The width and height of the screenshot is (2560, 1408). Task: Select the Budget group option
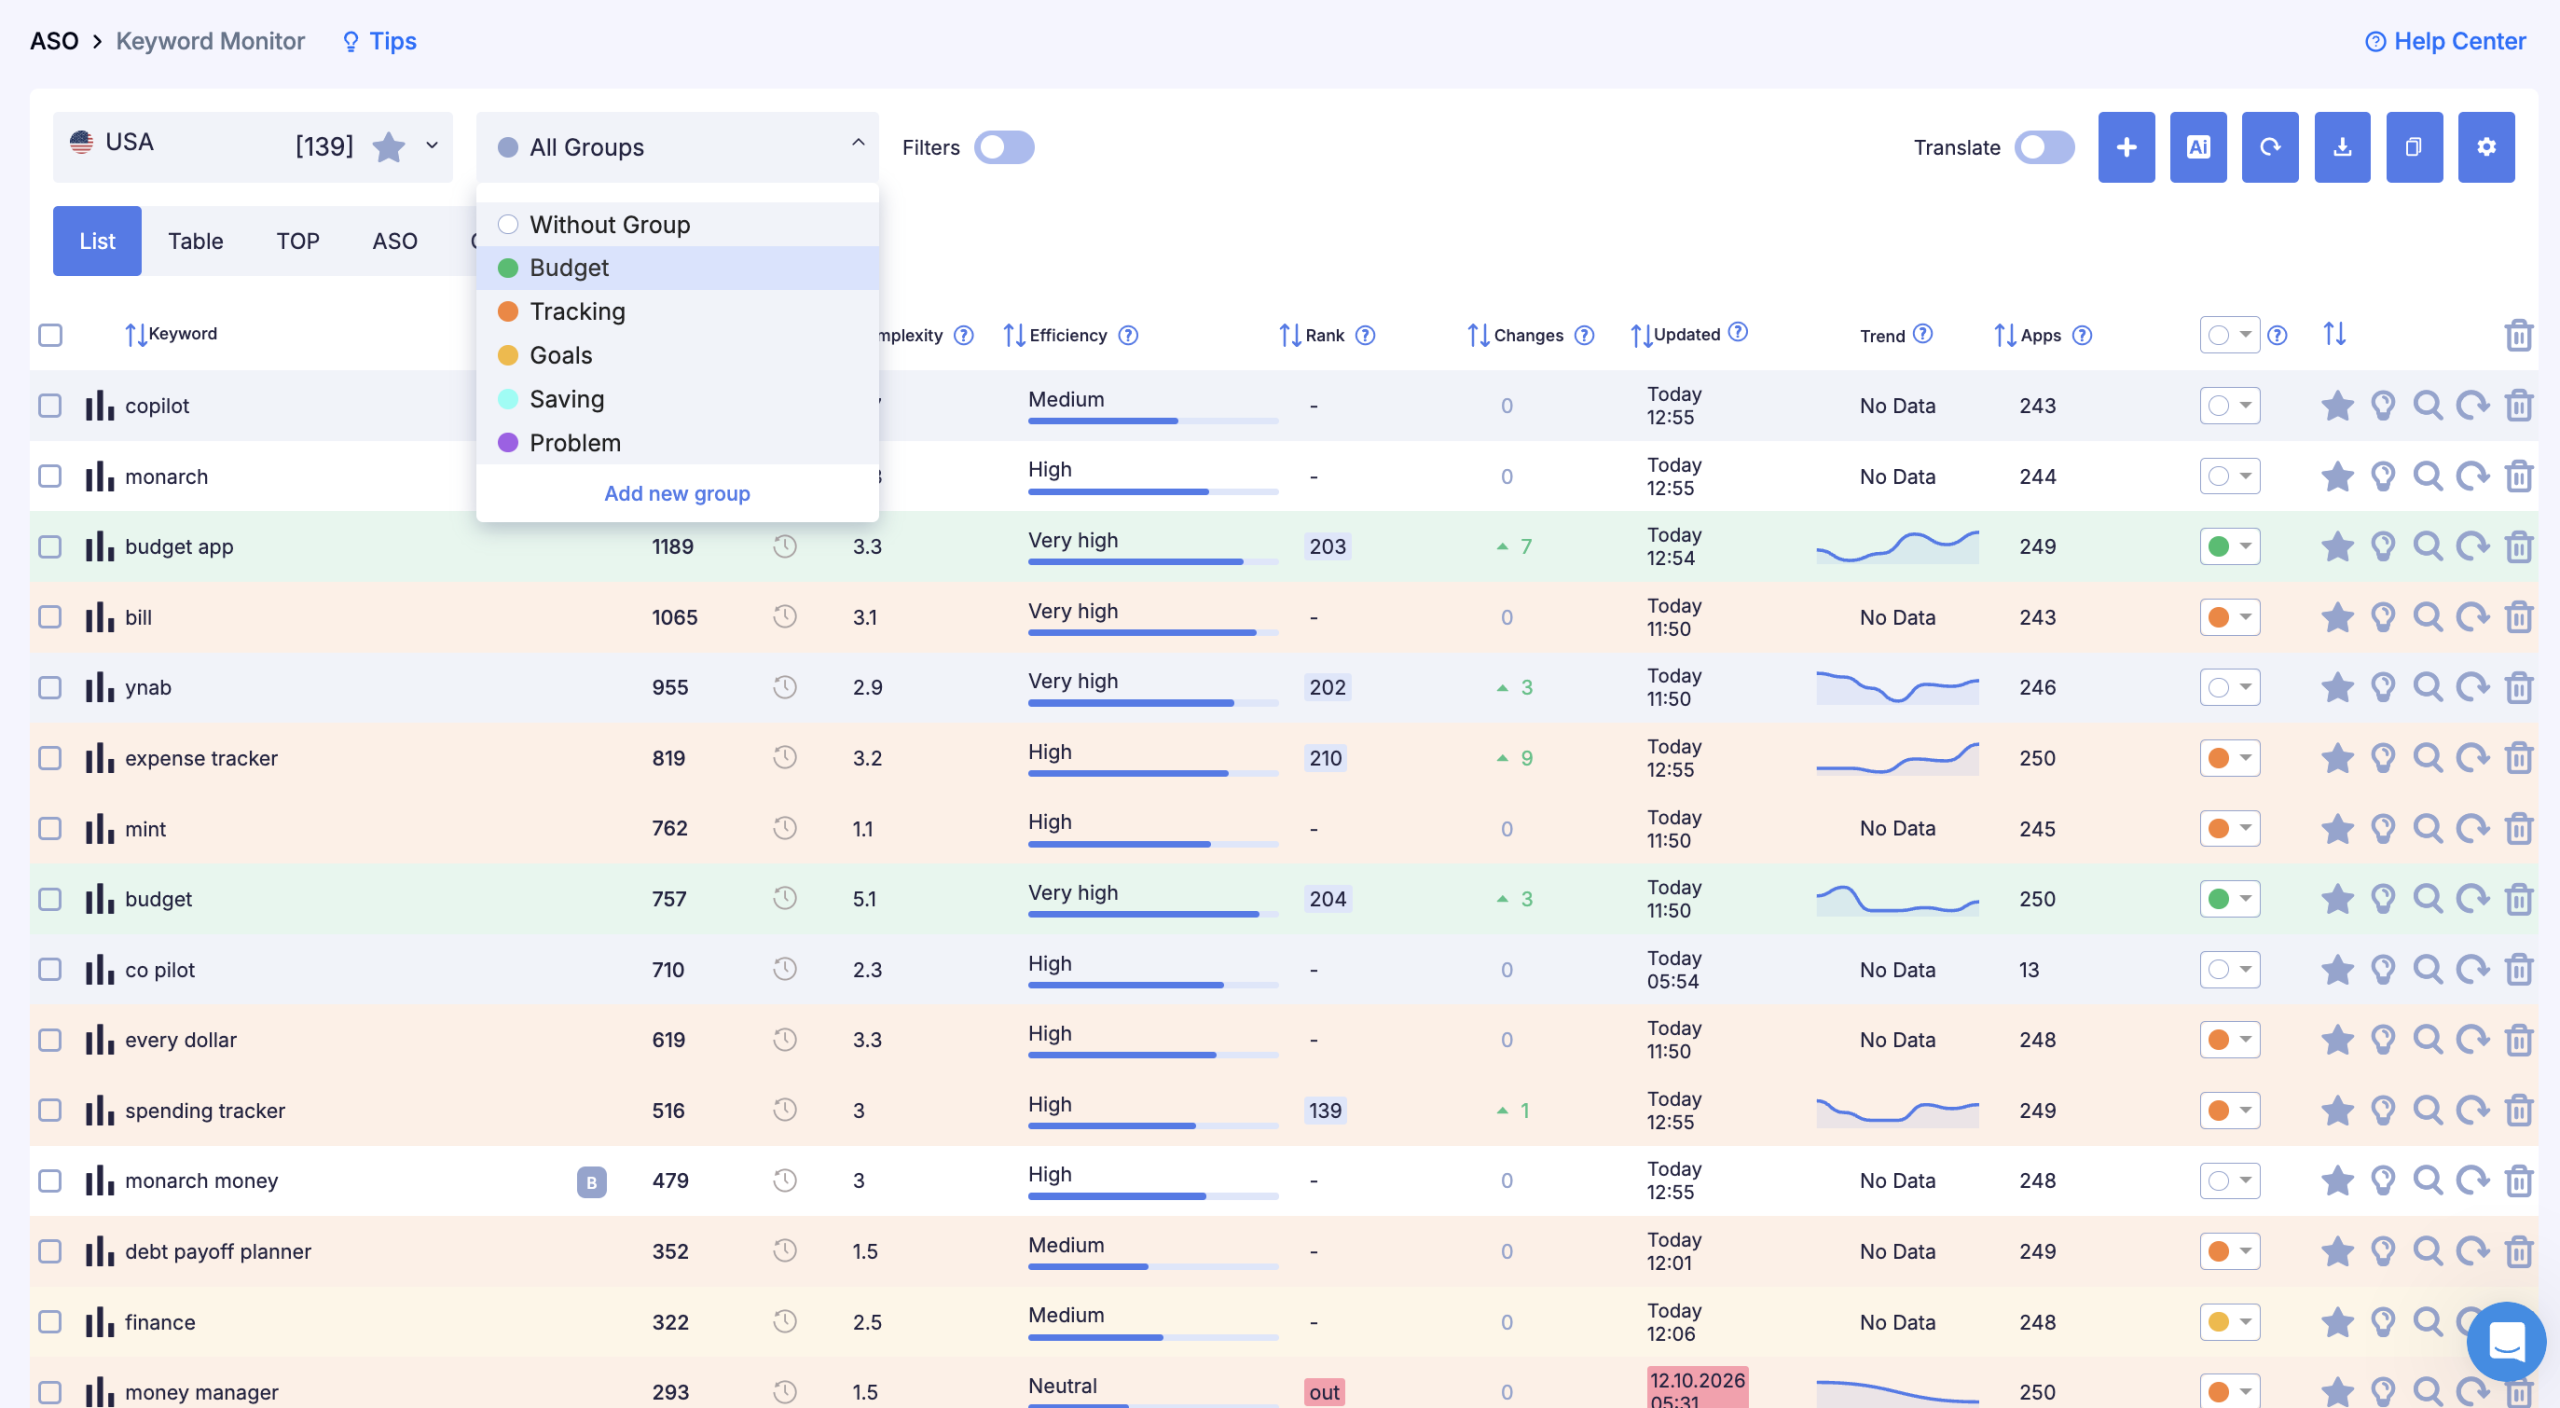click(x=677, y=268)
